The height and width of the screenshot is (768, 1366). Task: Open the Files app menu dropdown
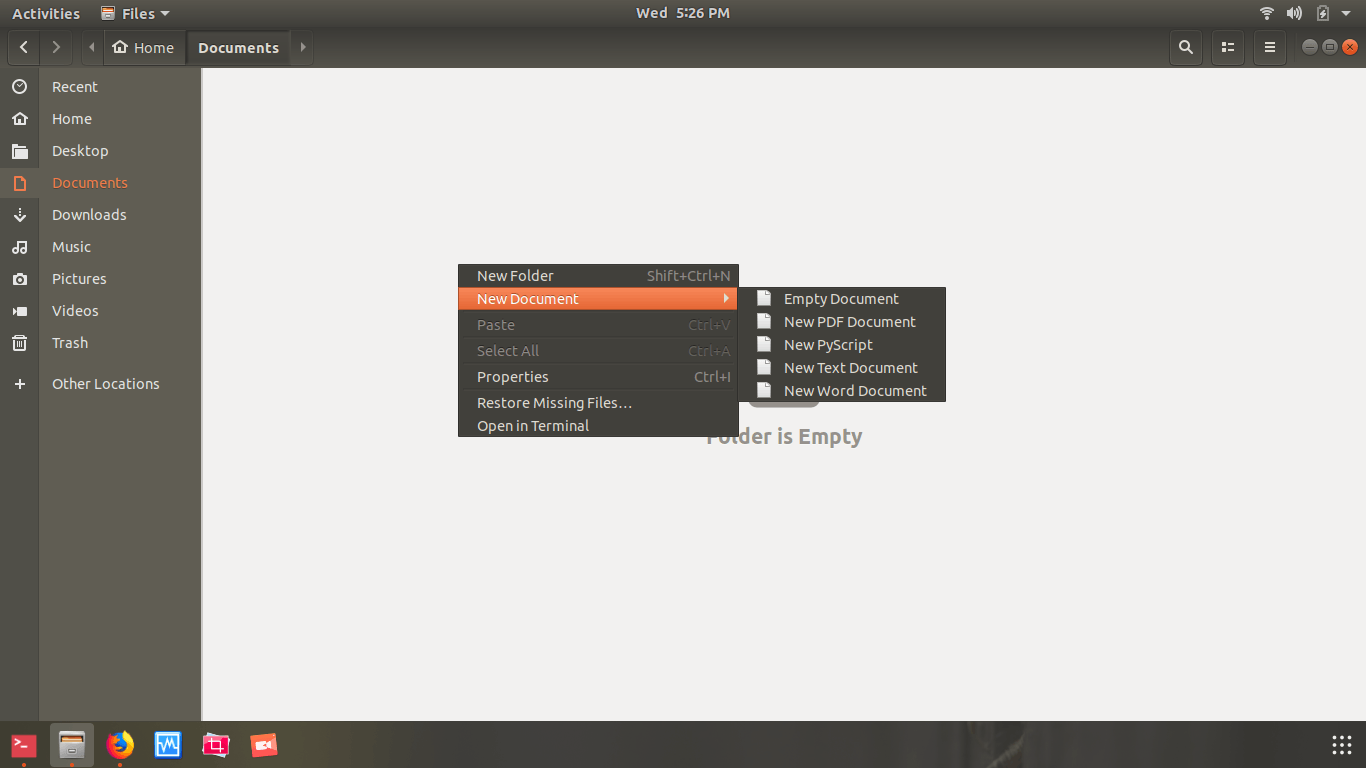pyautogui.click(x=136, y=13)
